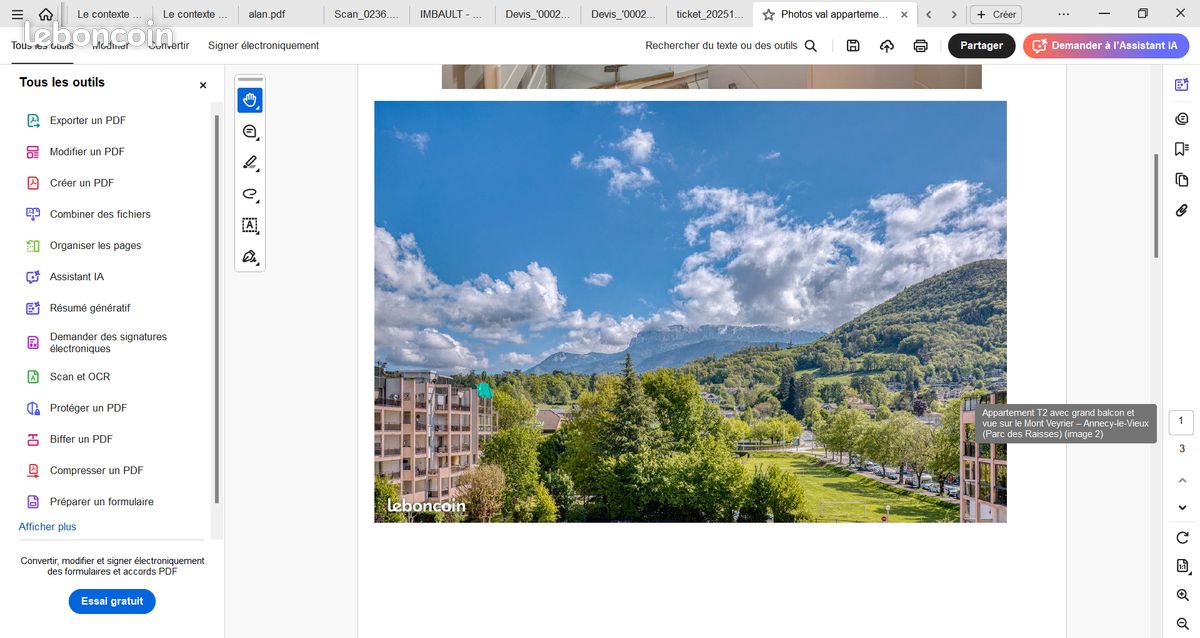Expand the list with Afficher plus
The image size is (1200, 638).
click(x=47, y=527)
